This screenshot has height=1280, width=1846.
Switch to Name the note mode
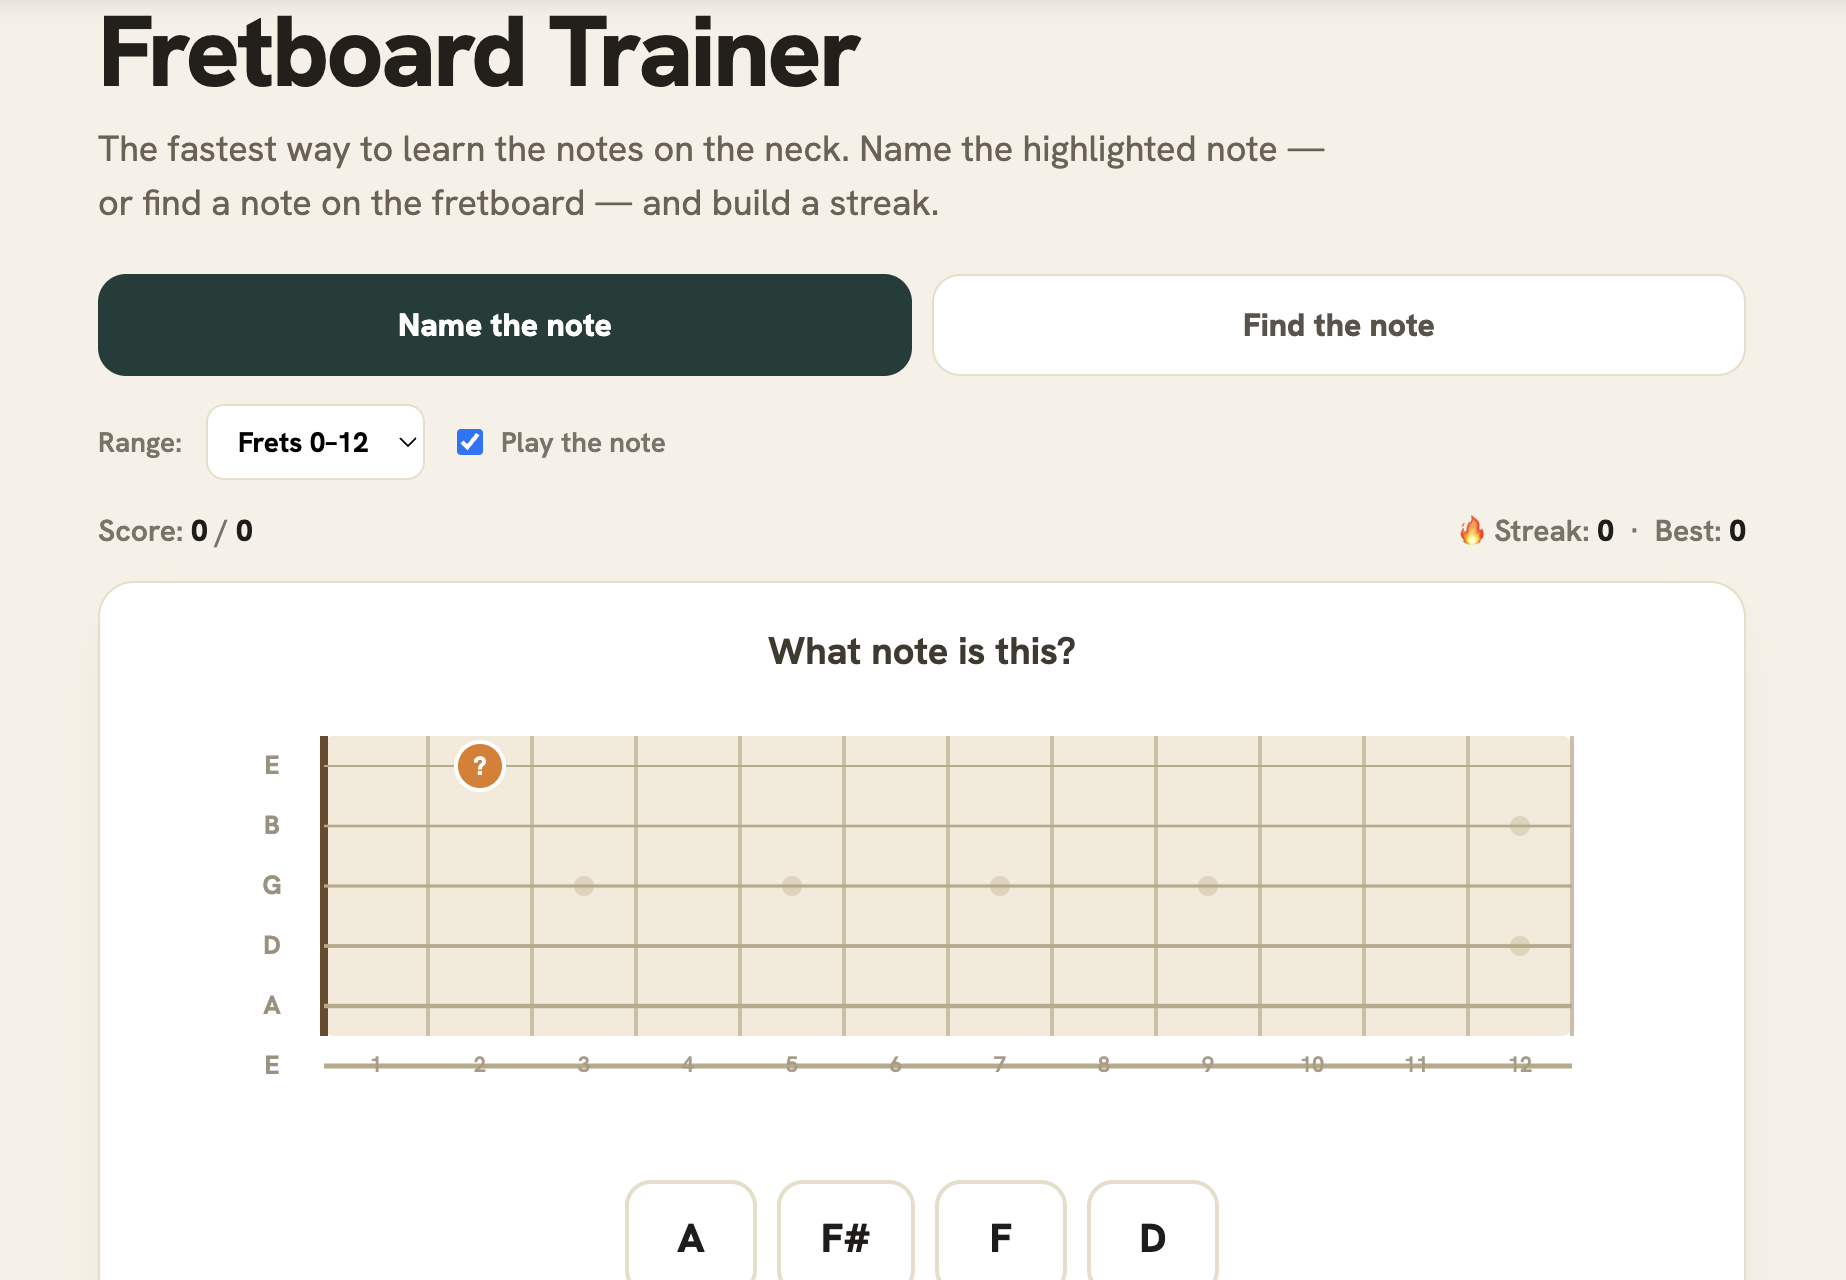pos(505,325)
